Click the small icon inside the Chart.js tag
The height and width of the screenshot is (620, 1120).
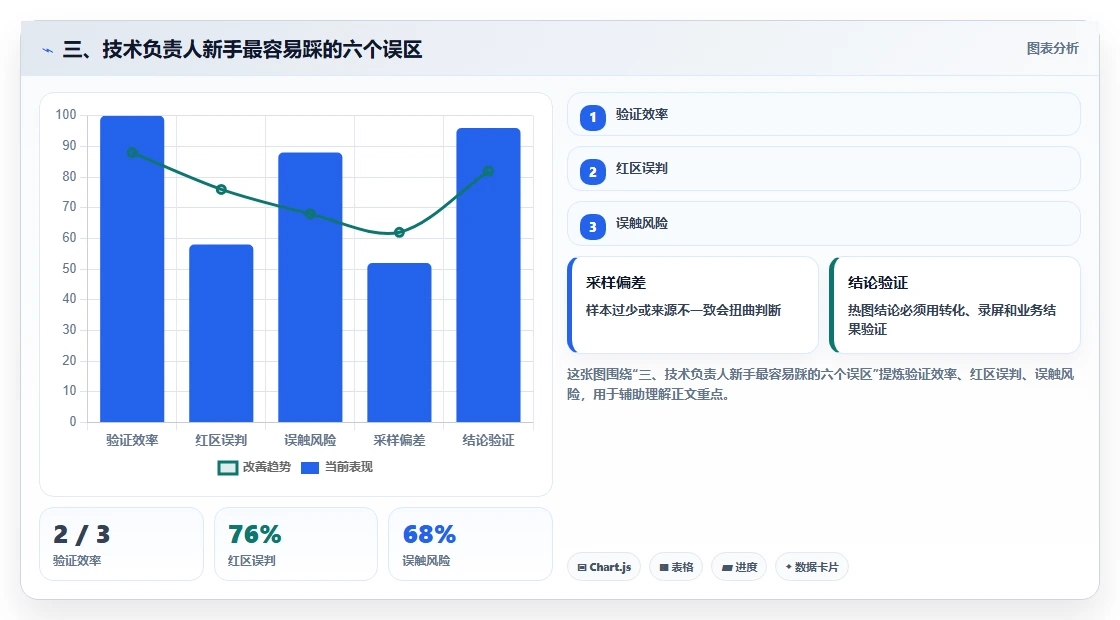click(x=582, y=567)
